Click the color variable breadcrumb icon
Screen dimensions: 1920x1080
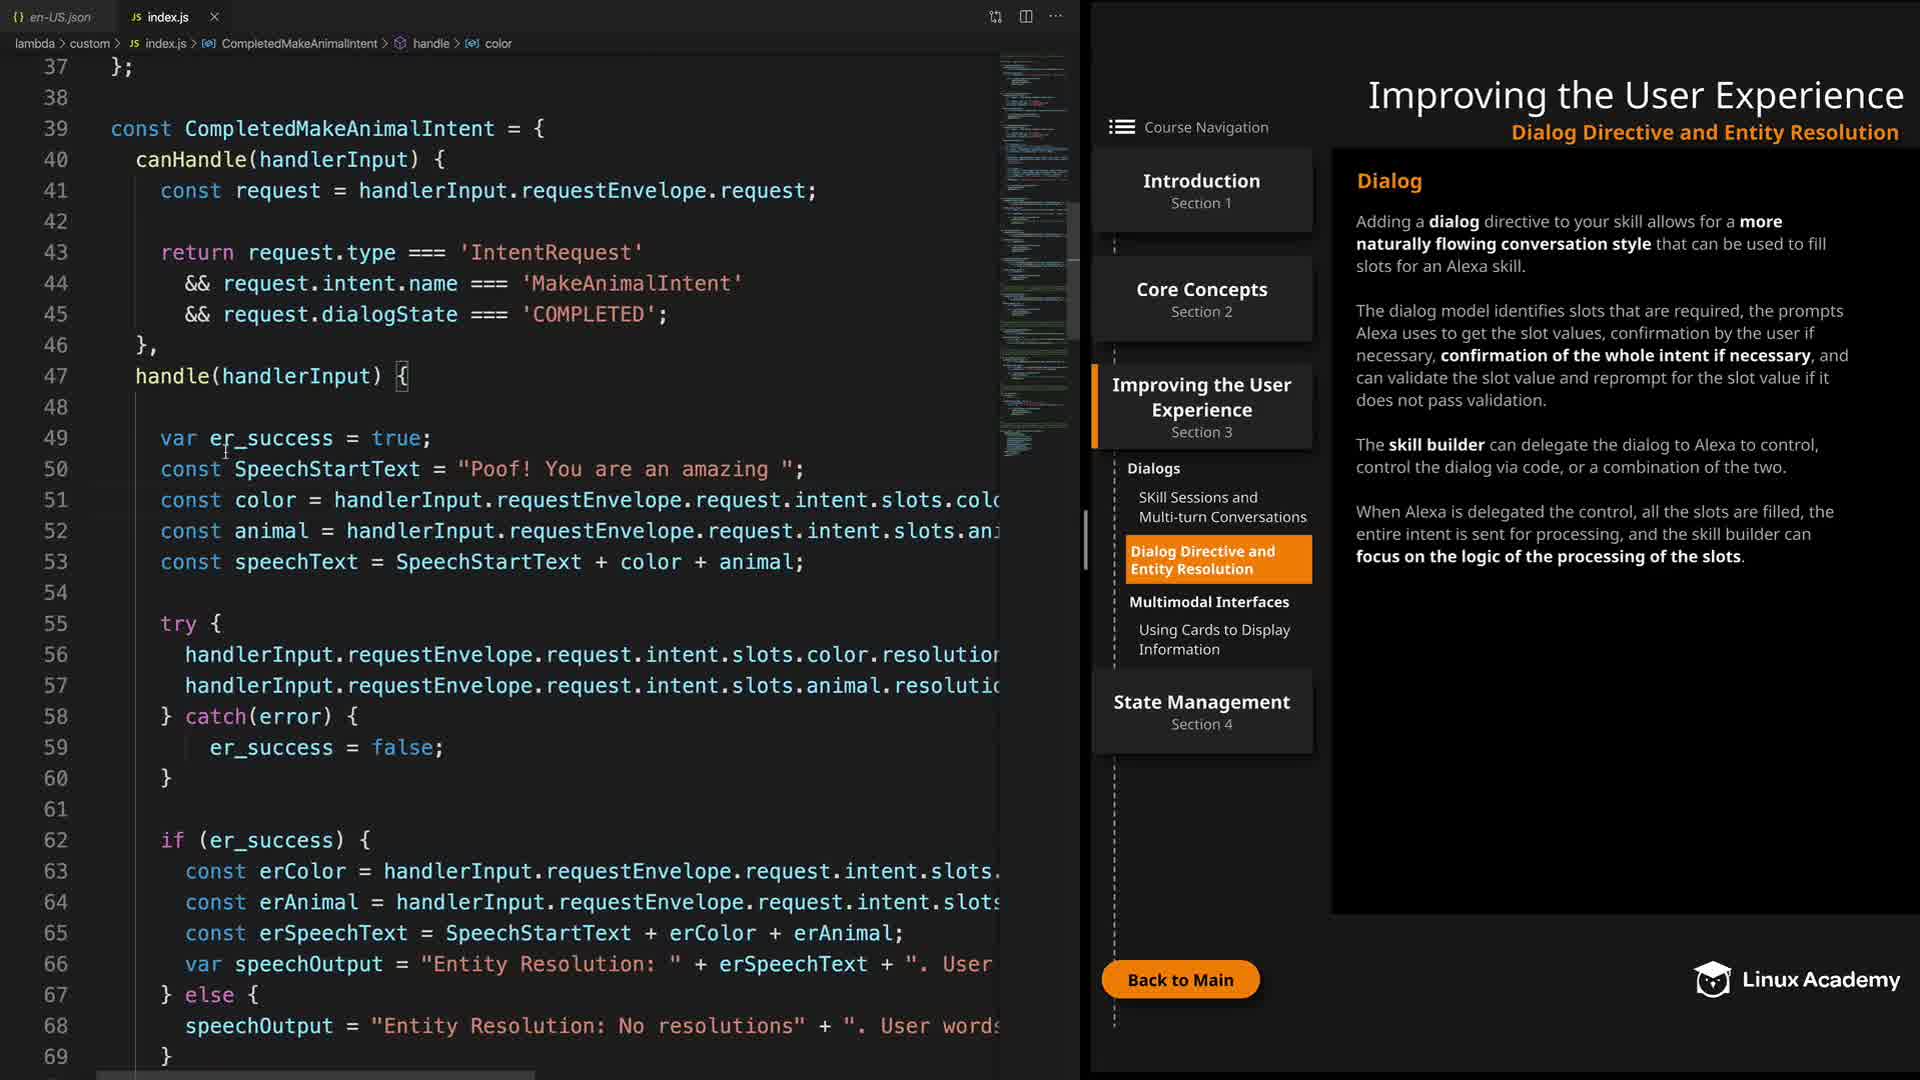pos(472,44)
